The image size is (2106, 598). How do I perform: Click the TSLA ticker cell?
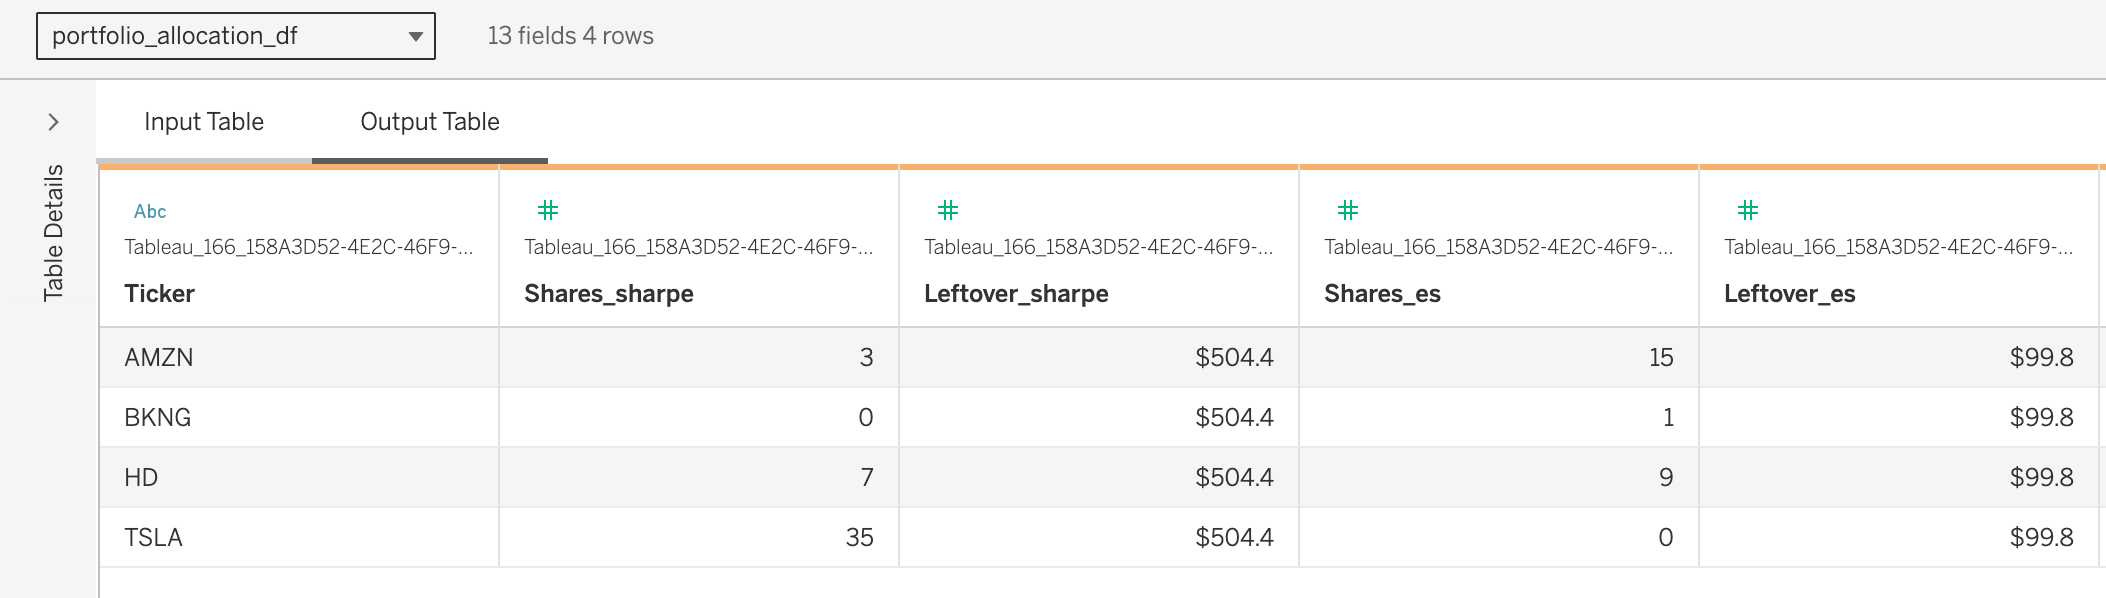click(x=299, y=537)
